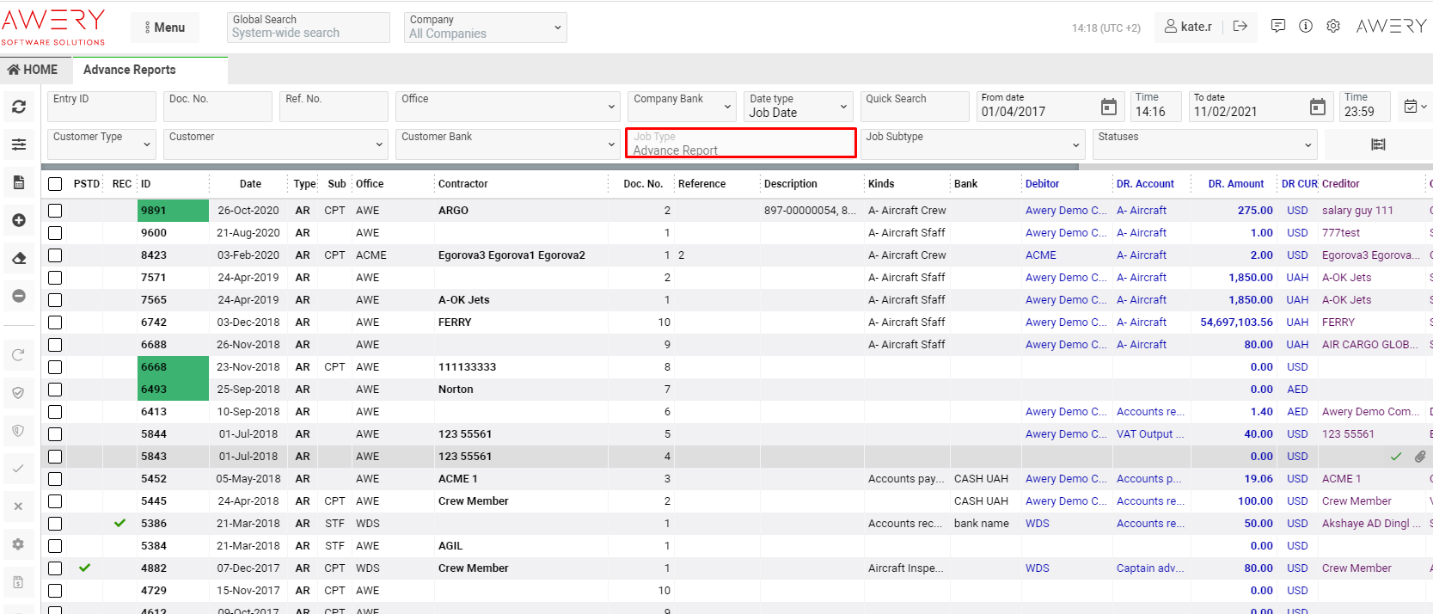Click the Awery Demo C... debitor link on entry 7571

tap(1065, 277)
